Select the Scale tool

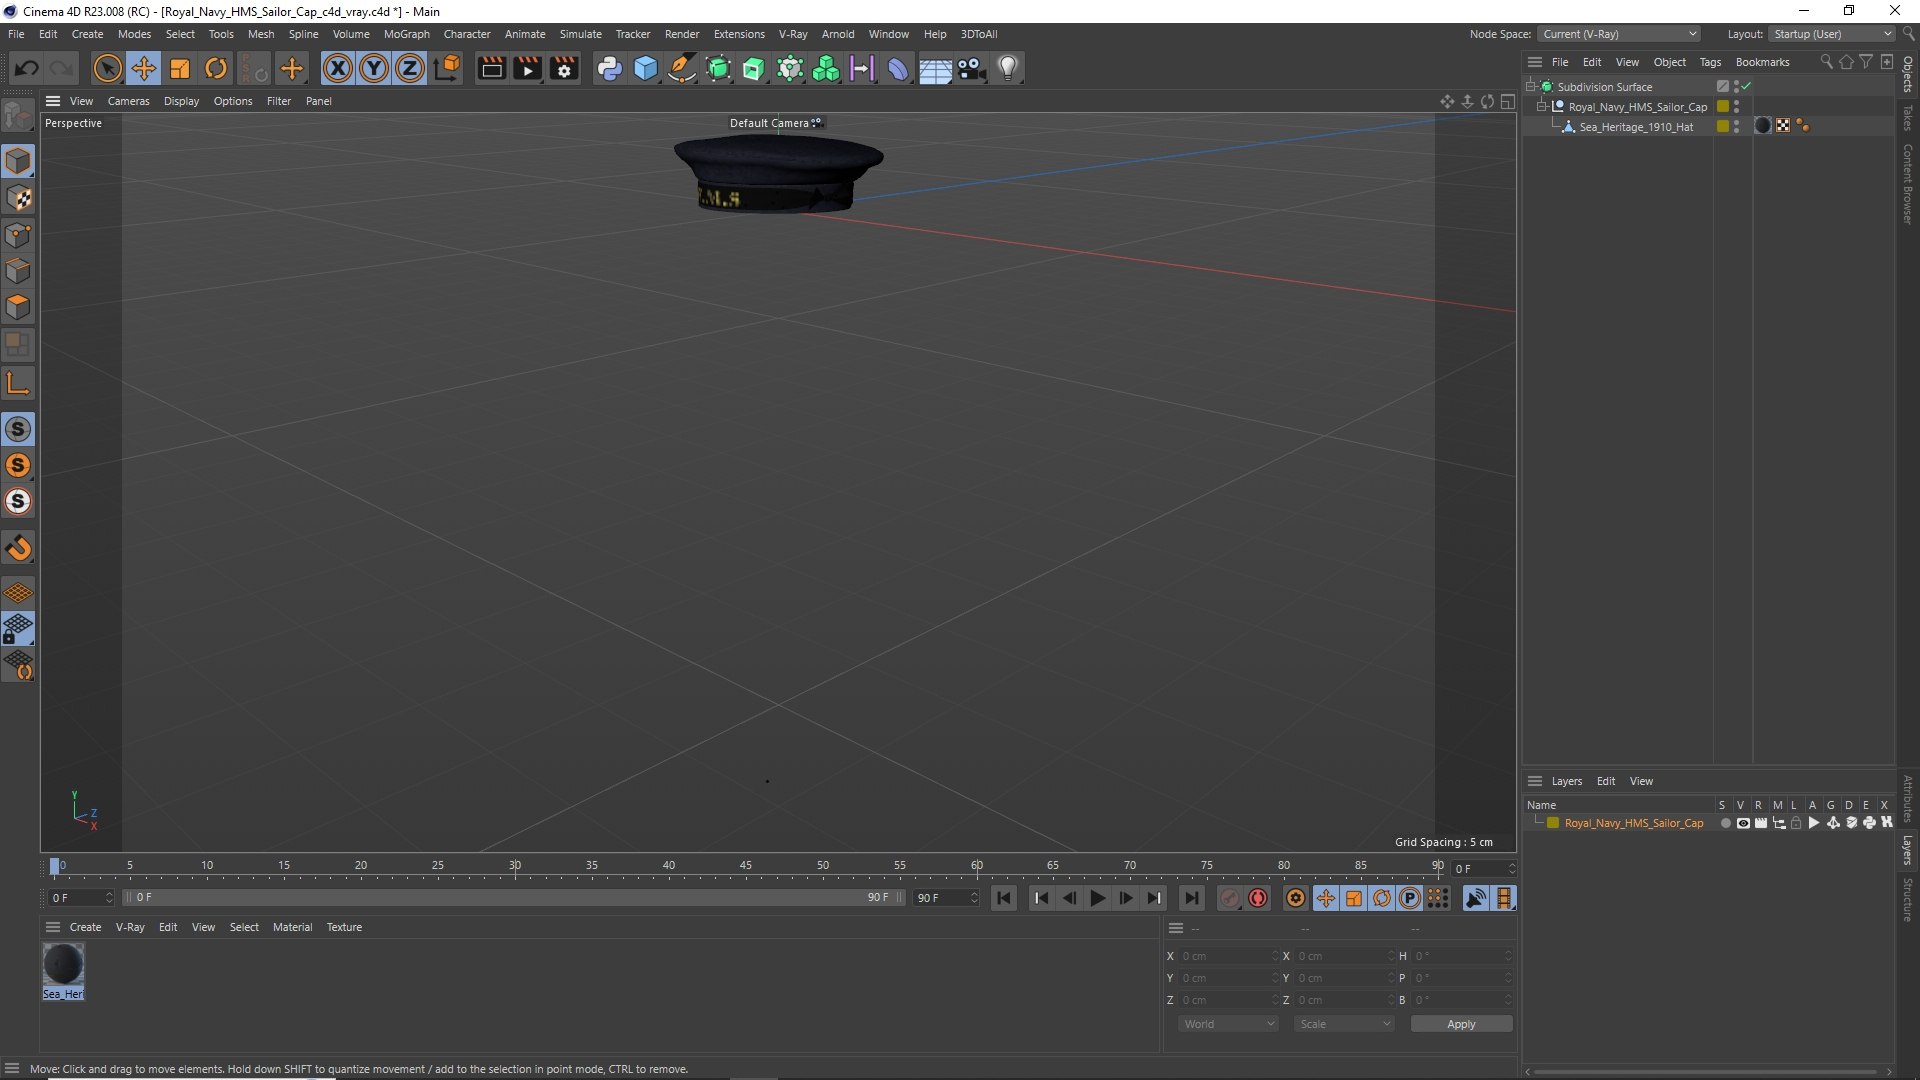[180, 68]
